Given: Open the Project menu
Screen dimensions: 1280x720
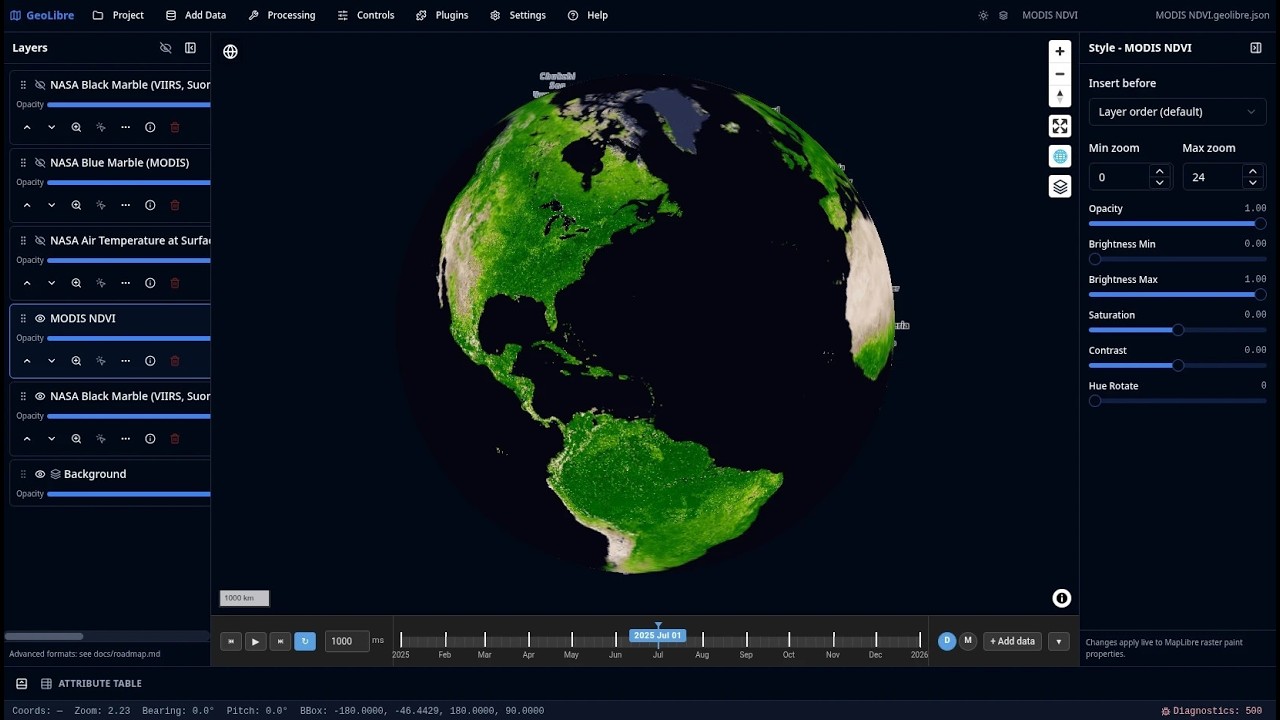Looking at the screenshot, I should 118,15.
